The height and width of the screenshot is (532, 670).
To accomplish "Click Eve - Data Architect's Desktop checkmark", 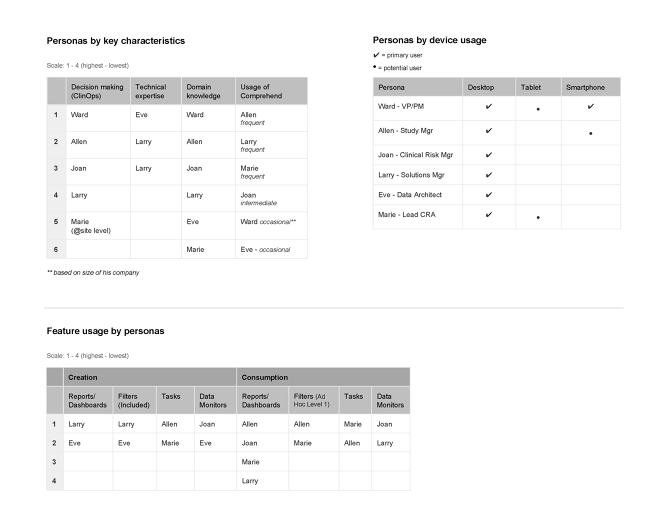I will tap(488, 195).
